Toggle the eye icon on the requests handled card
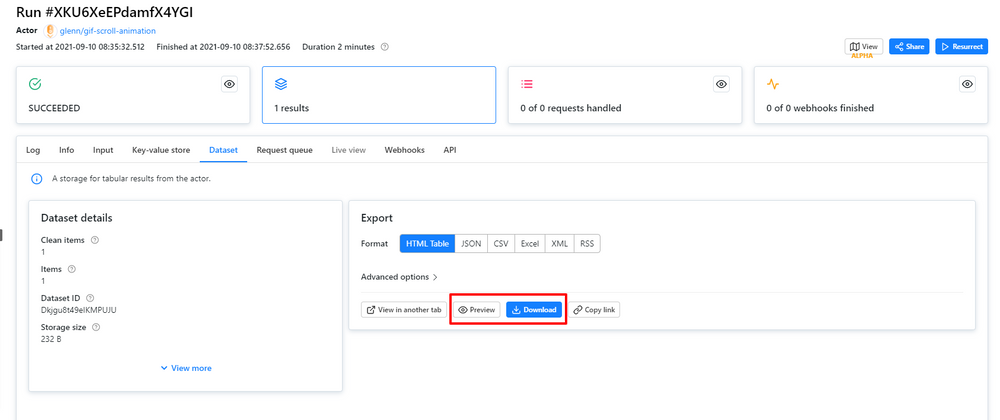 tap(721, 85)
